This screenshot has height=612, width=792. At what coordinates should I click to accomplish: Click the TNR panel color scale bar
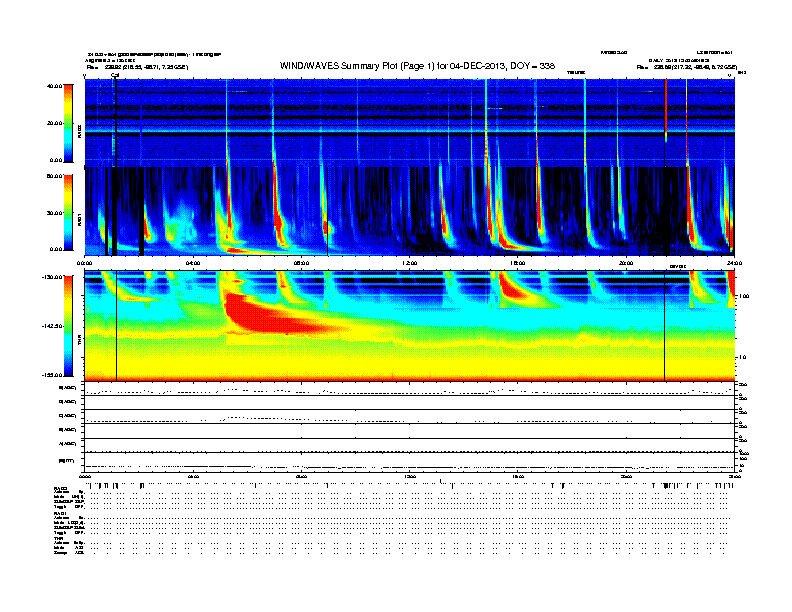68,326
